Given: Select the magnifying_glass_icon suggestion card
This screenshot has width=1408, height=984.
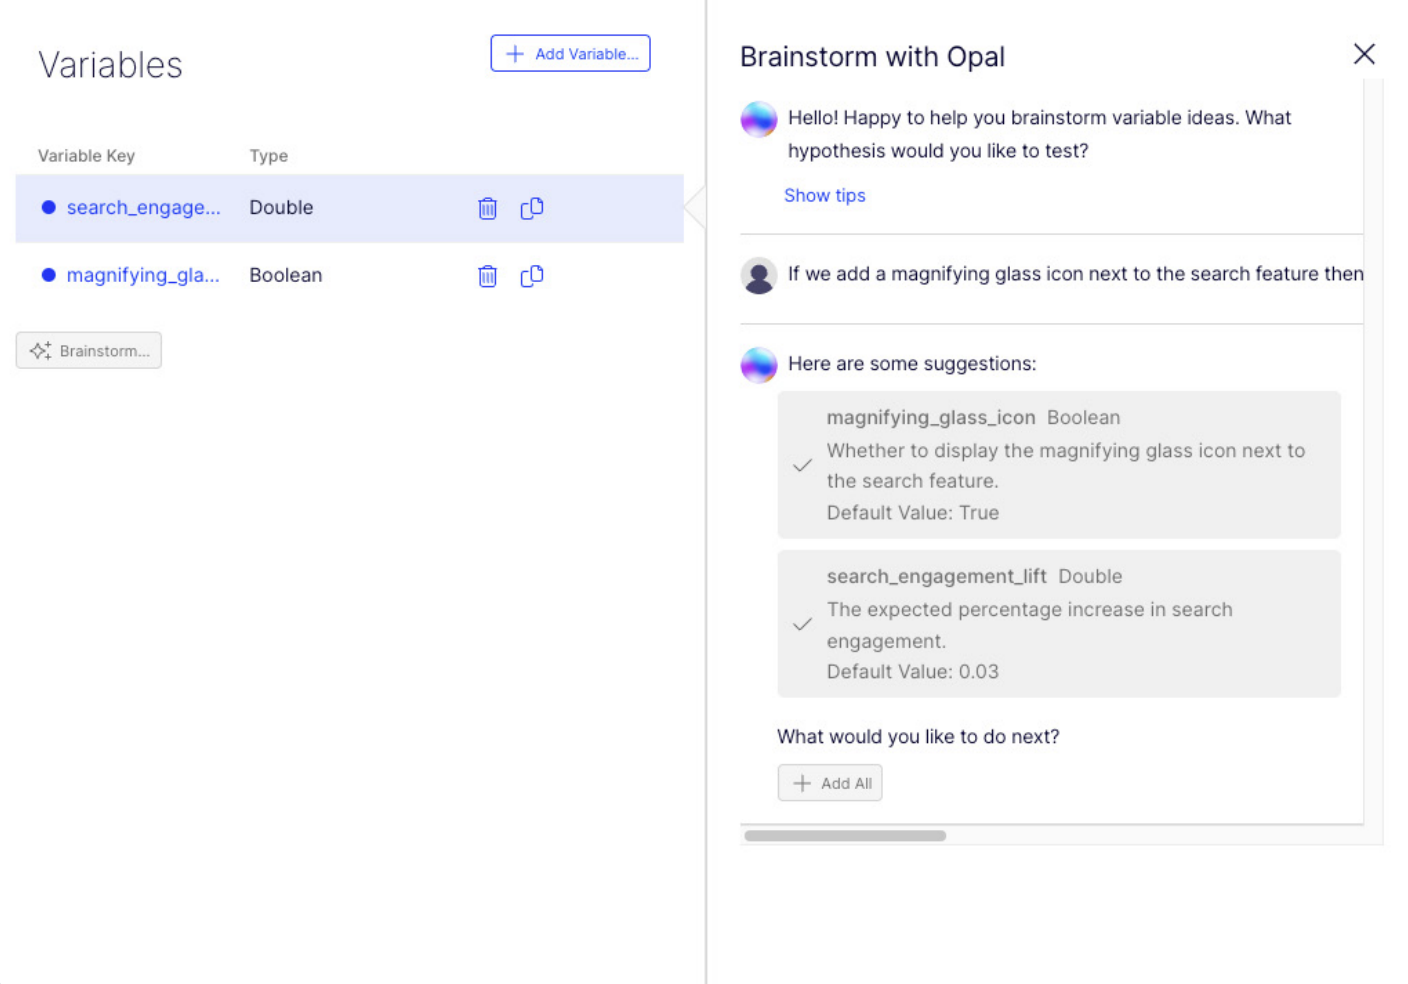Looking at the screenshot, I should (x=1058, y=465).
